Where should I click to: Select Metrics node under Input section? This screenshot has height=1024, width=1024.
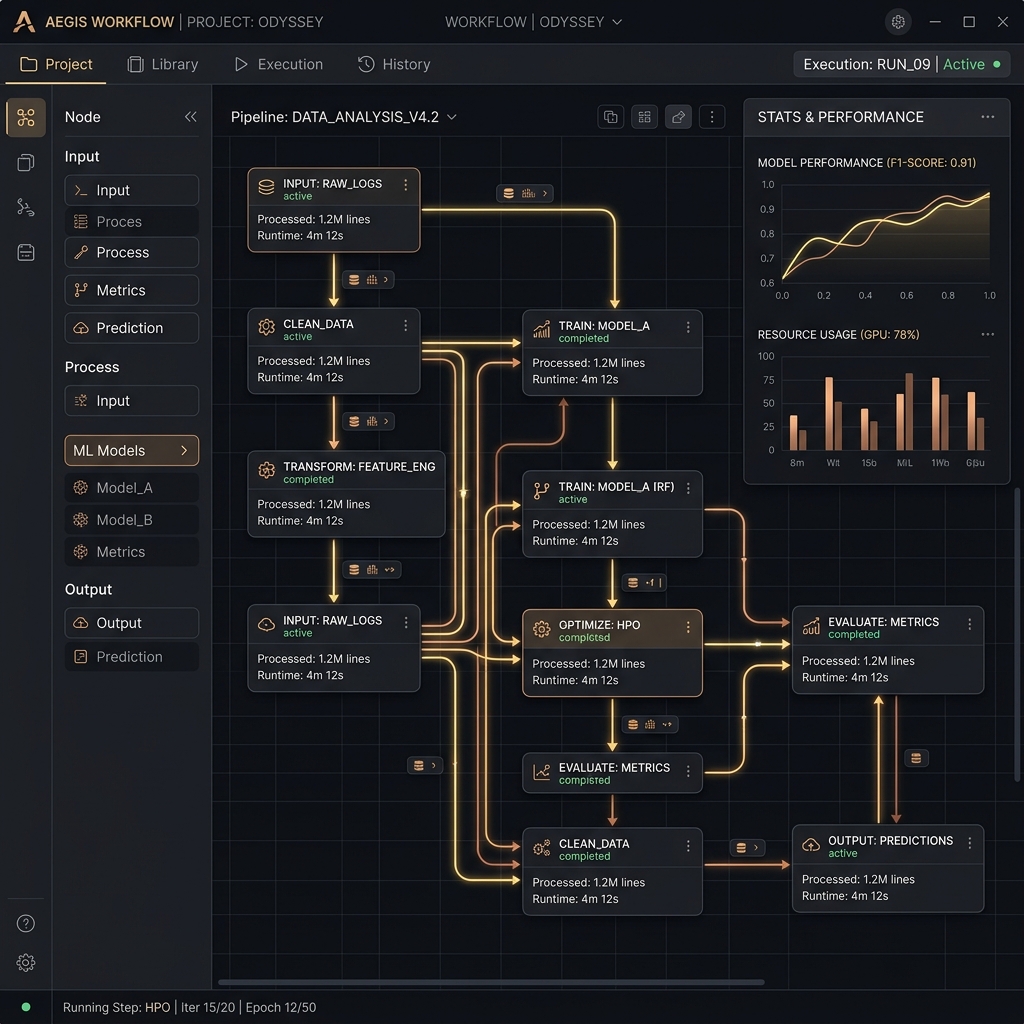pos(131,290)
